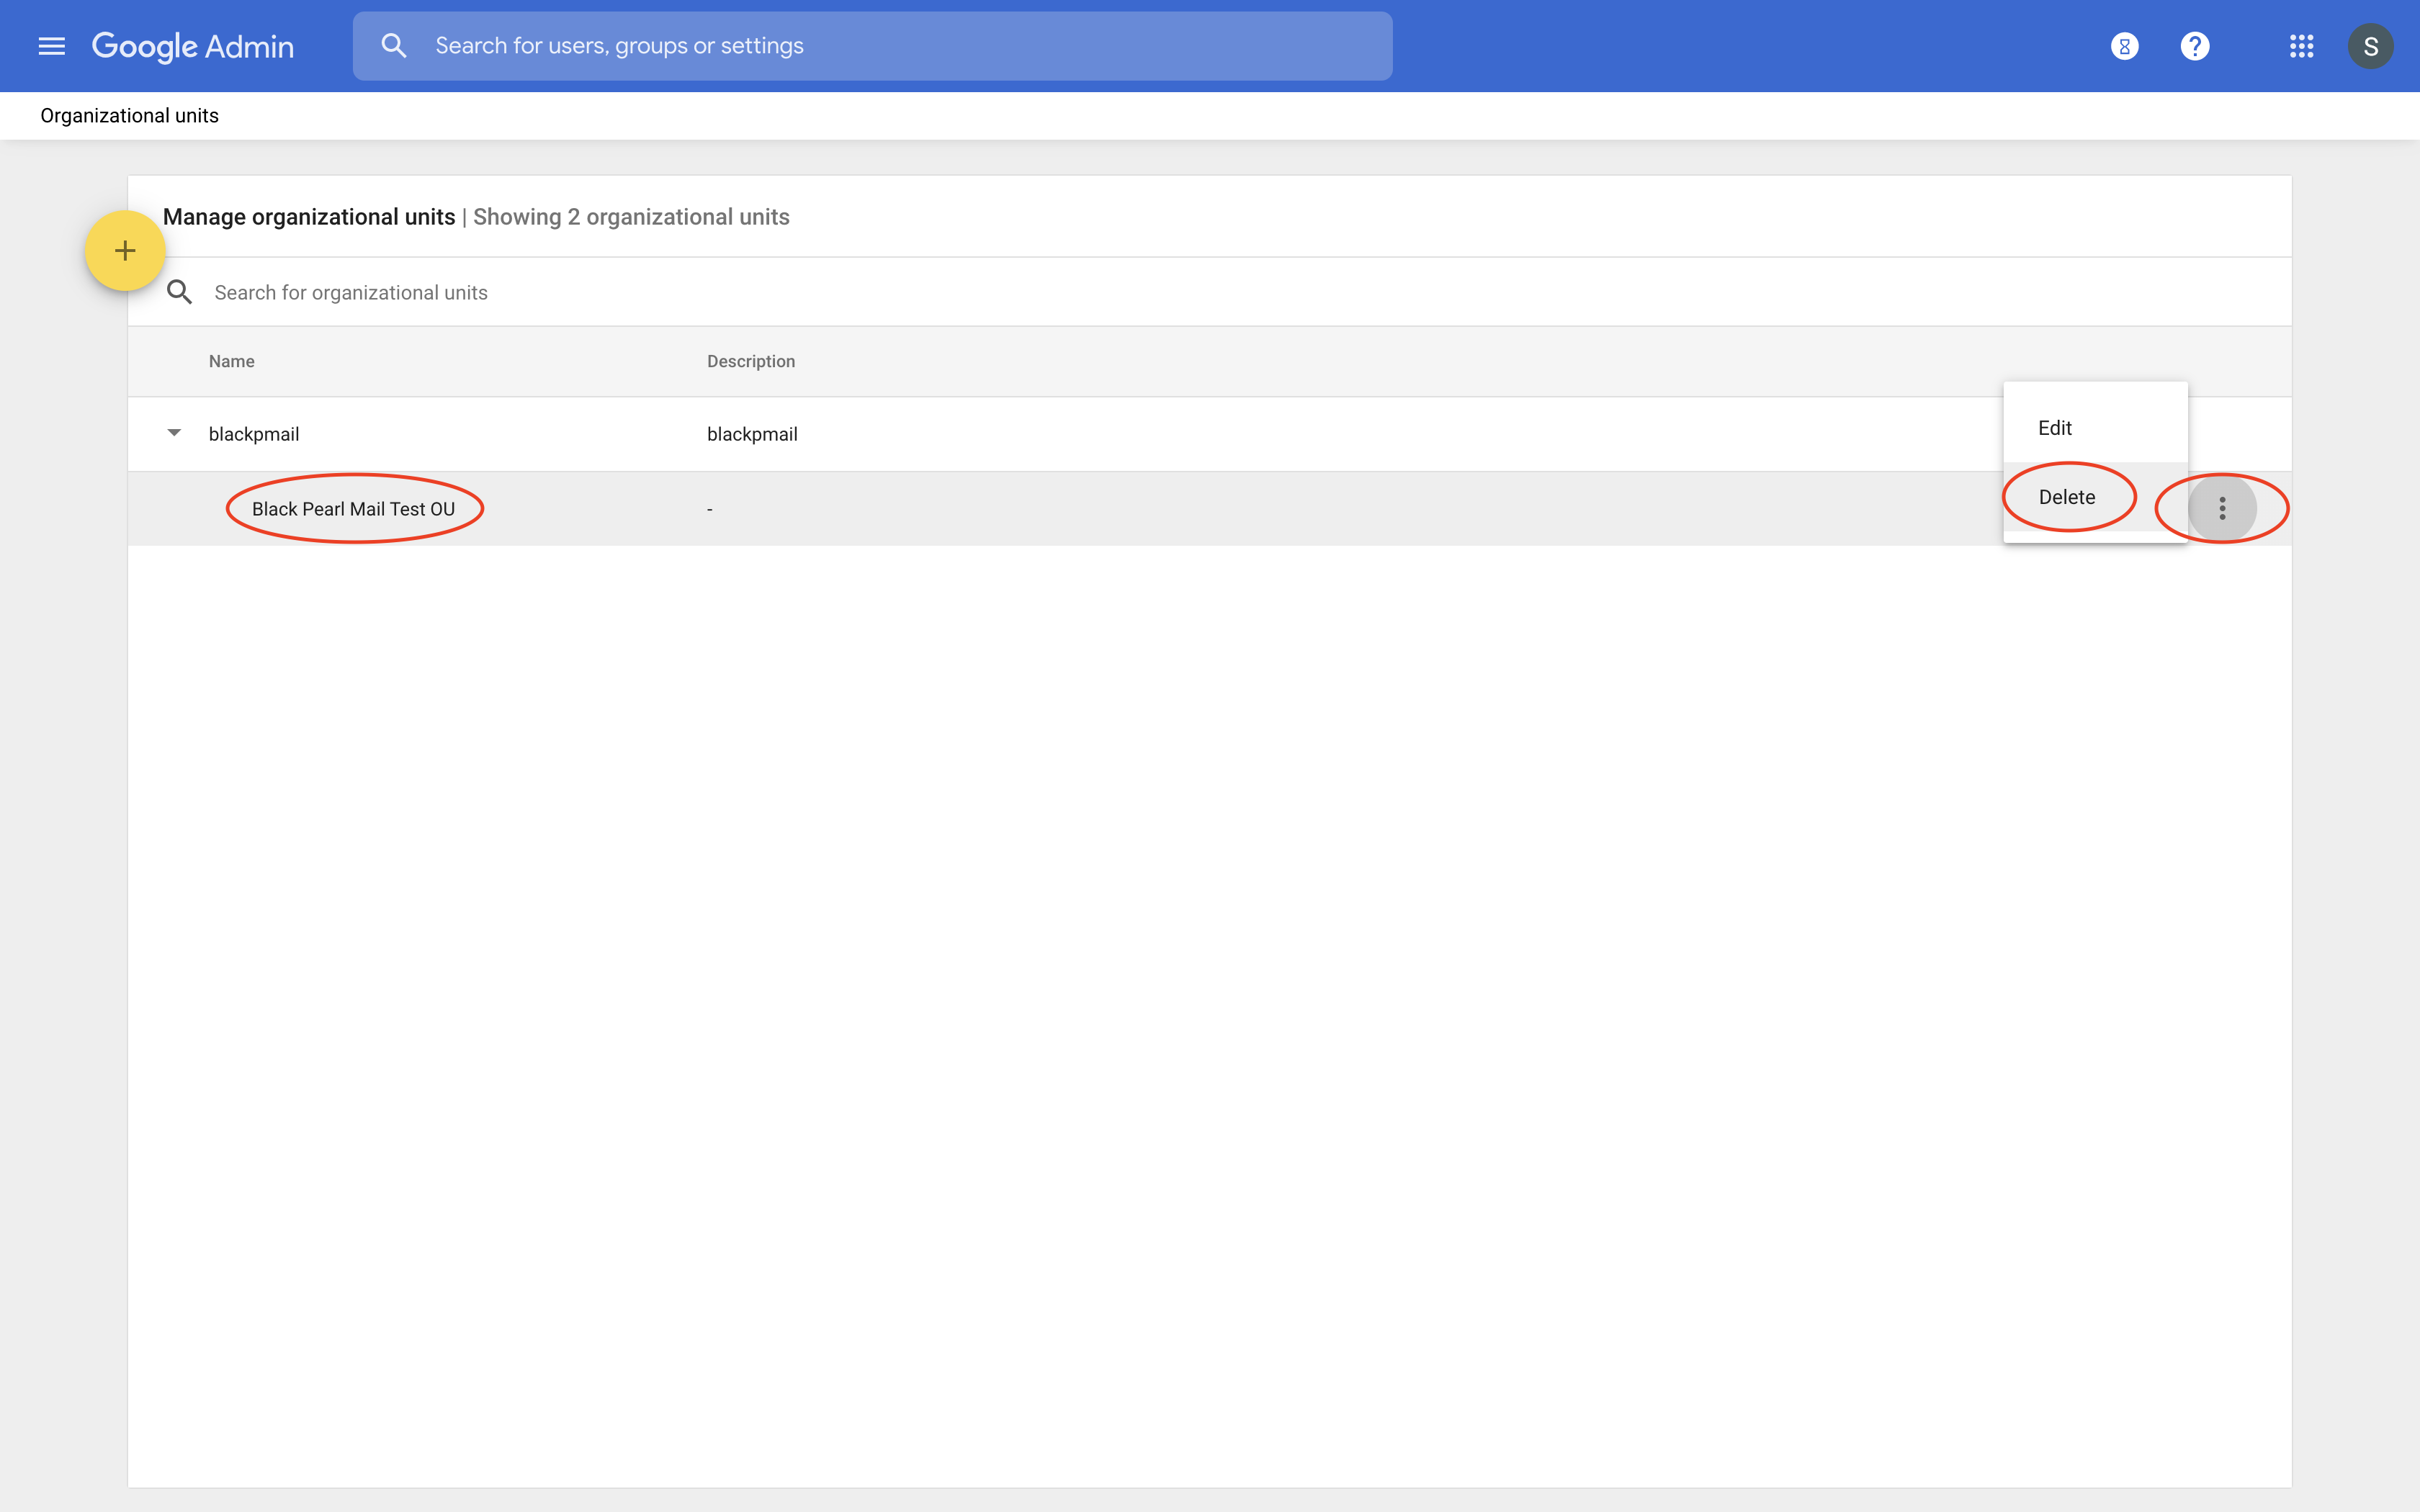Viewport: 2420px width, 1512px height.
Task: Choose Delete from the context menu
Action: [x=2067, y=497]
